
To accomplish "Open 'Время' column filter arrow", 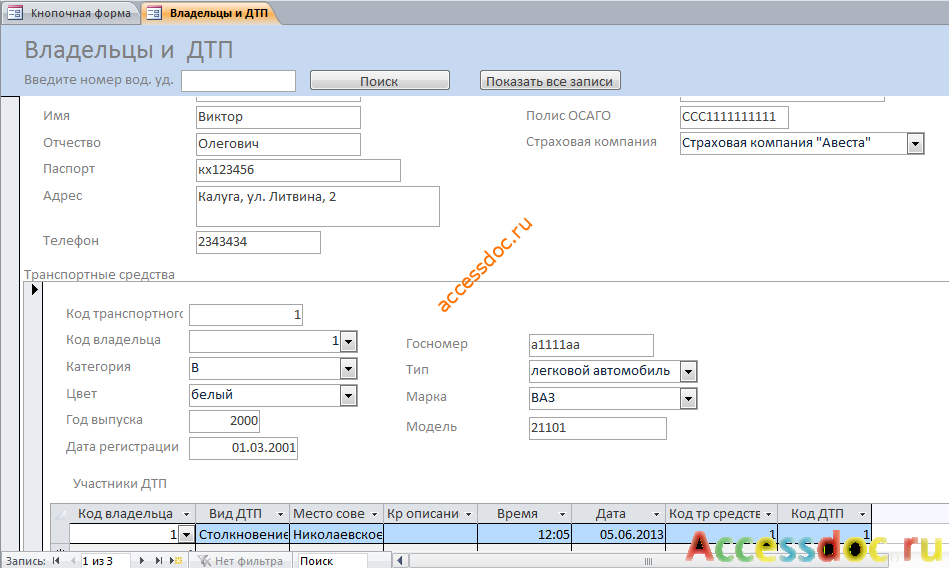I will 562,514.
